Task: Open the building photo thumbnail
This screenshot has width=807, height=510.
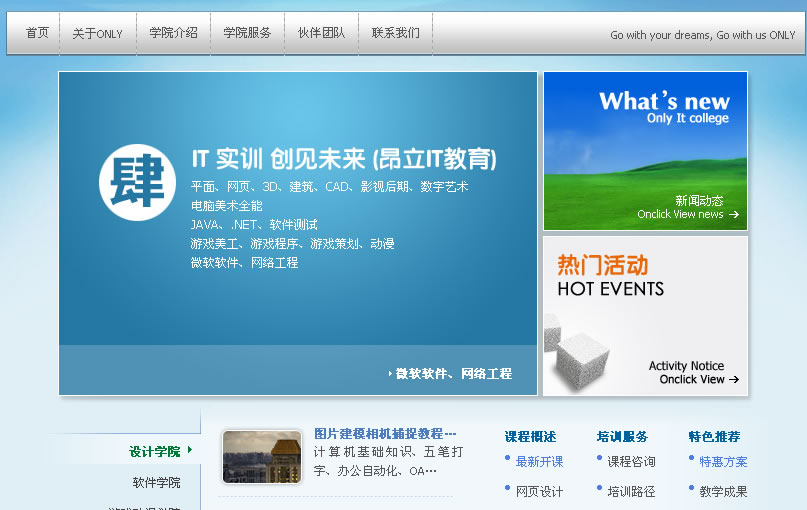Action: coord(262,457)
